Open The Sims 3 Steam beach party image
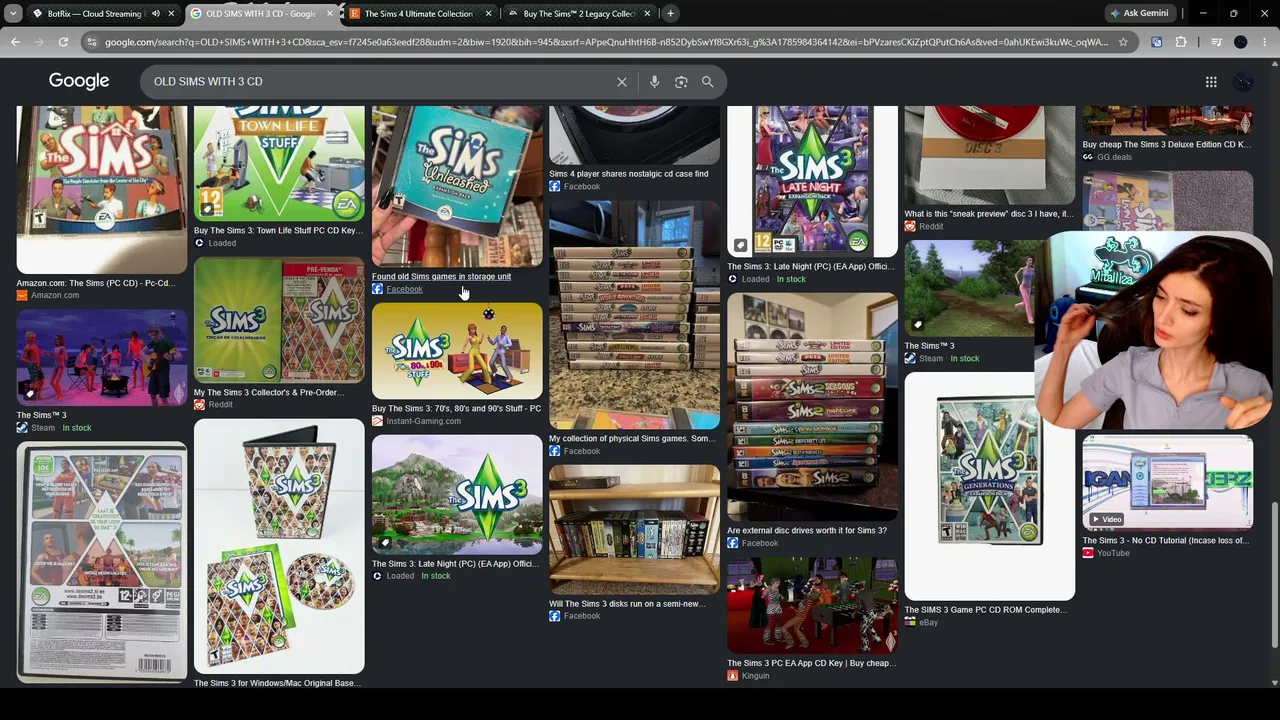This screenshot has width=1280, height=720. tap(101, 357)
